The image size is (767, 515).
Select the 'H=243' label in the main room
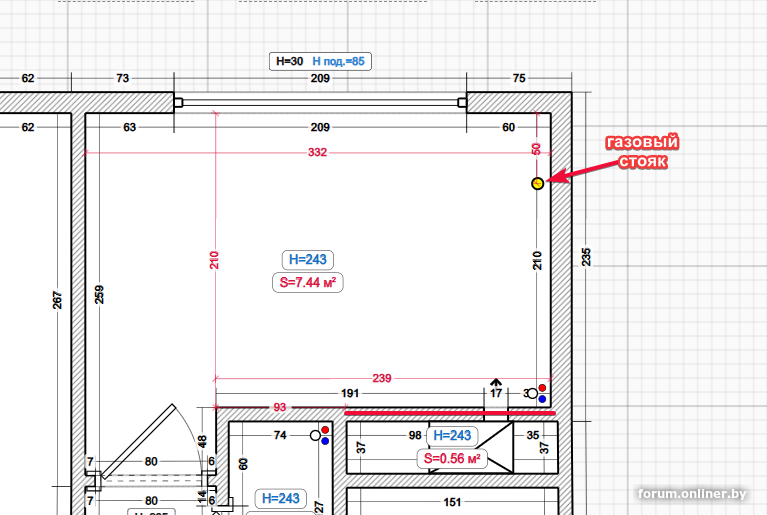tap(308, 260)
